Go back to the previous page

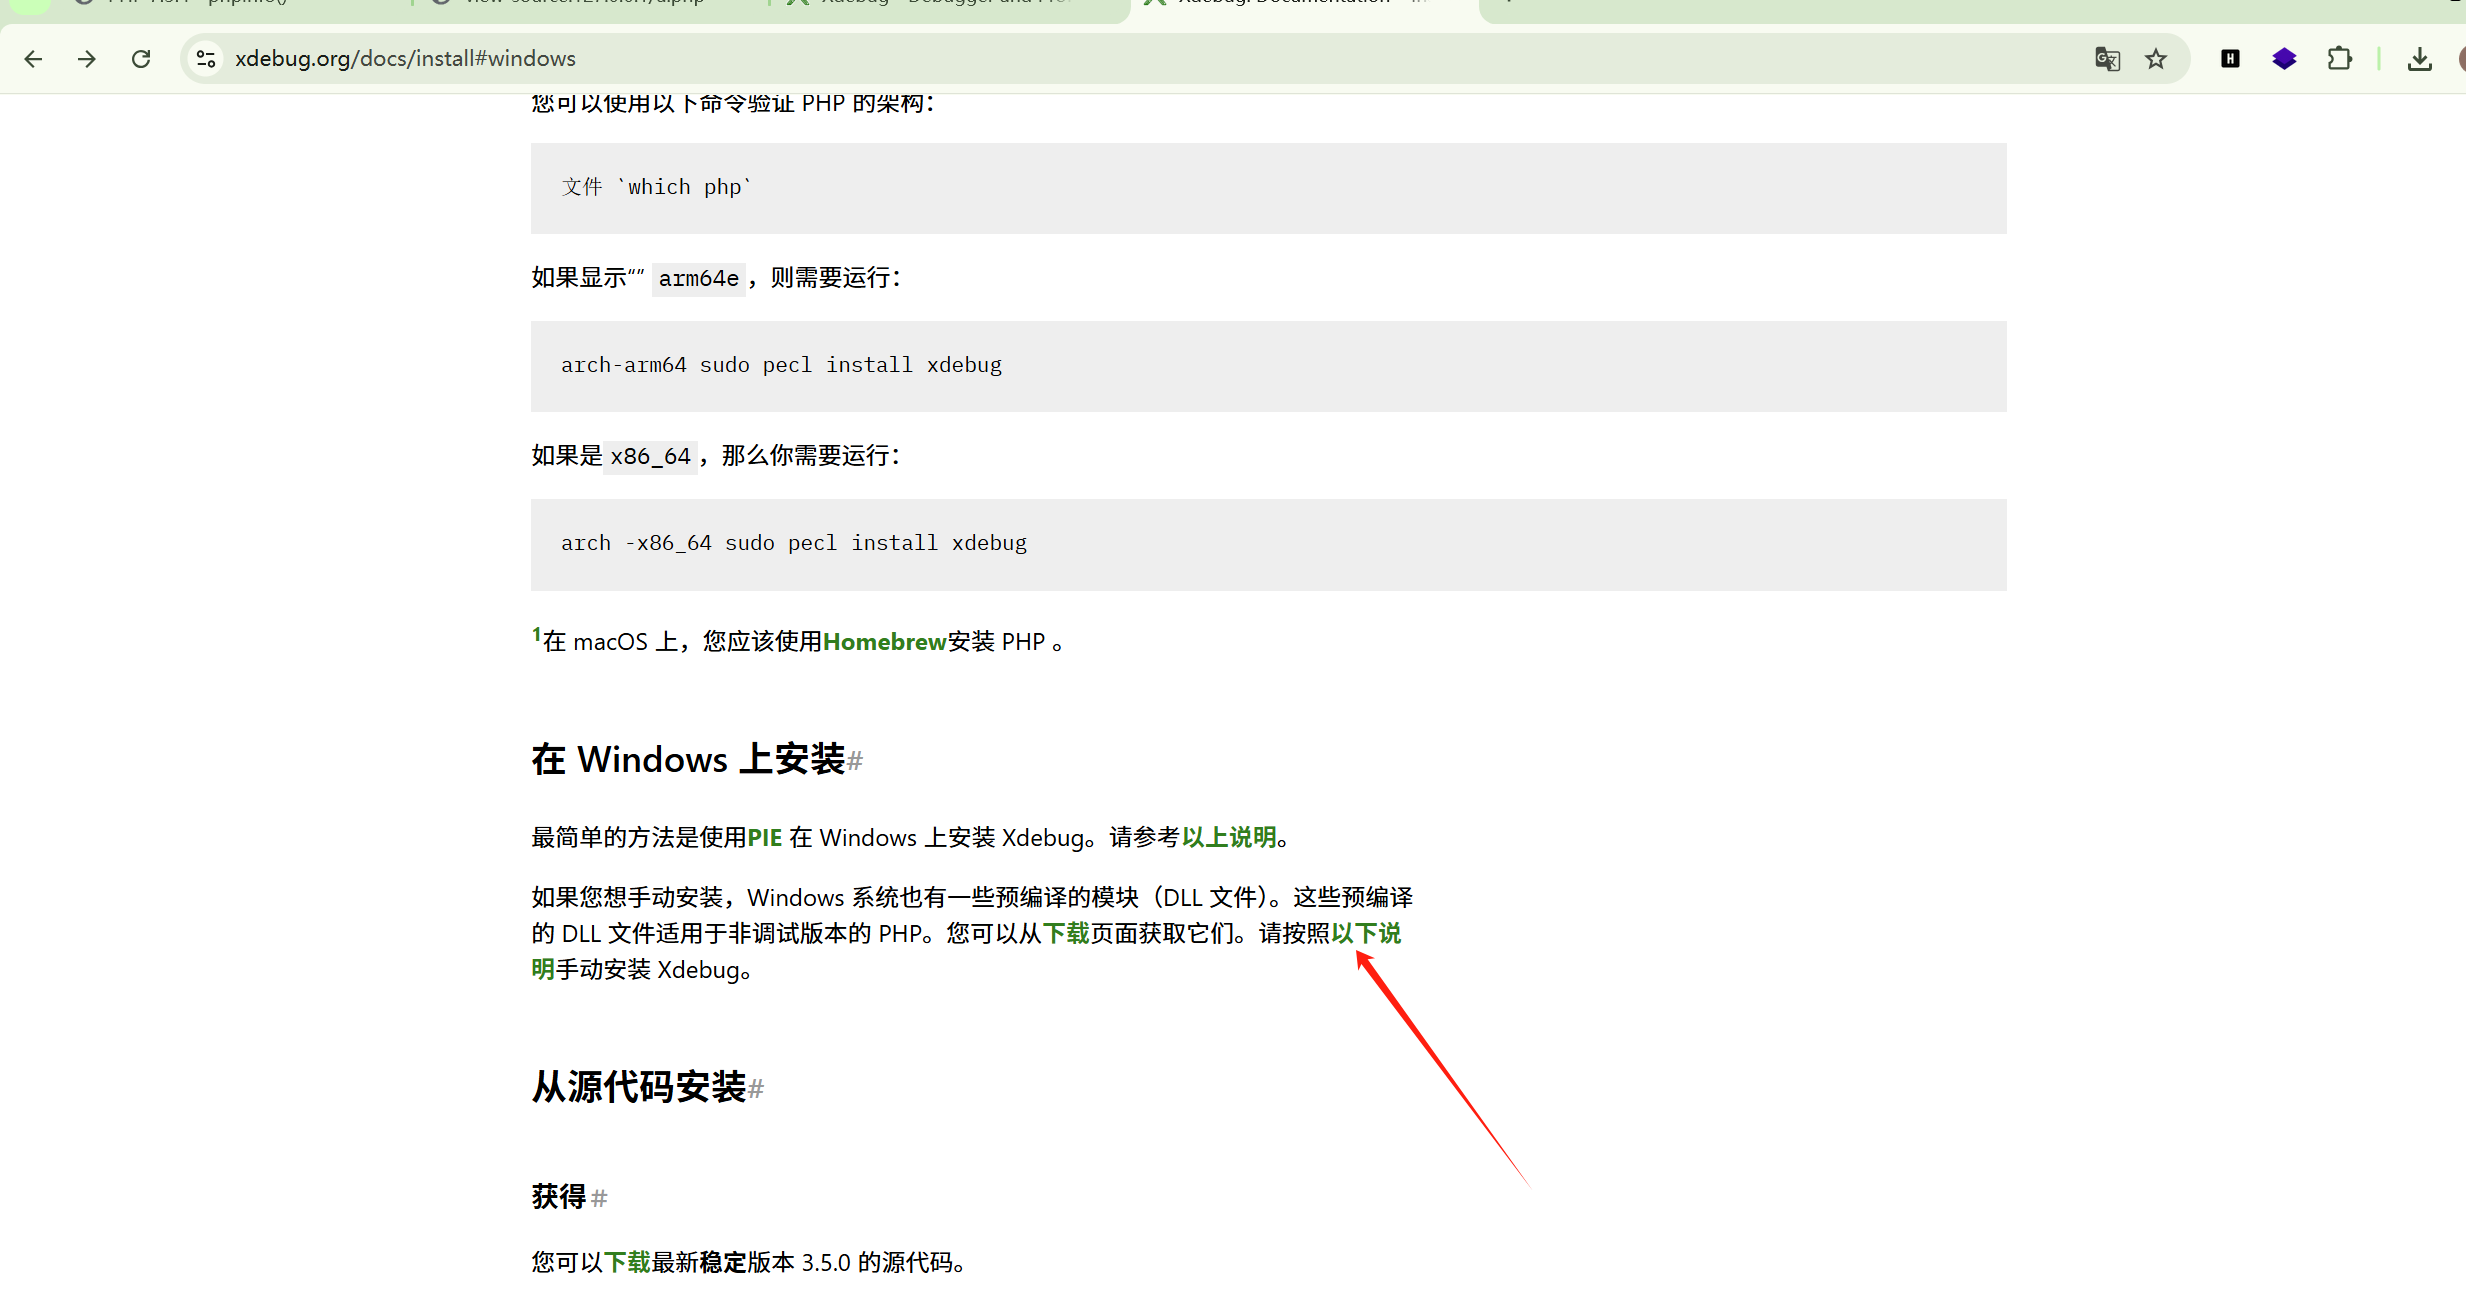tap(33, 59)
